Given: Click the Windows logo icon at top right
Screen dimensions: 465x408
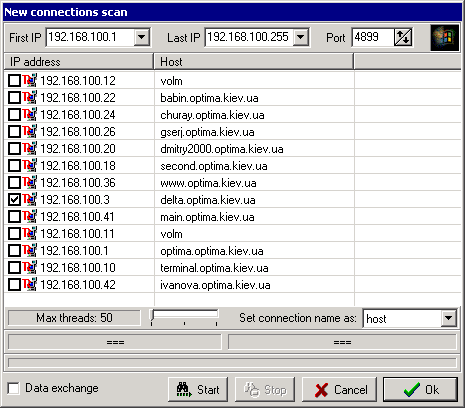Looking at the screenshot, I should click(x=445, y=38).
